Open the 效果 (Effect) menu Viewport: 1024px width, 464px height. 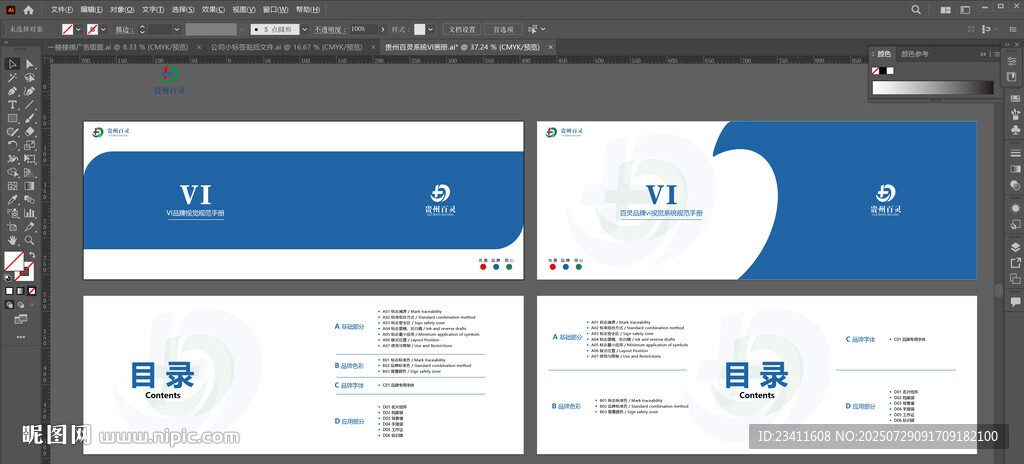[212, 9]
